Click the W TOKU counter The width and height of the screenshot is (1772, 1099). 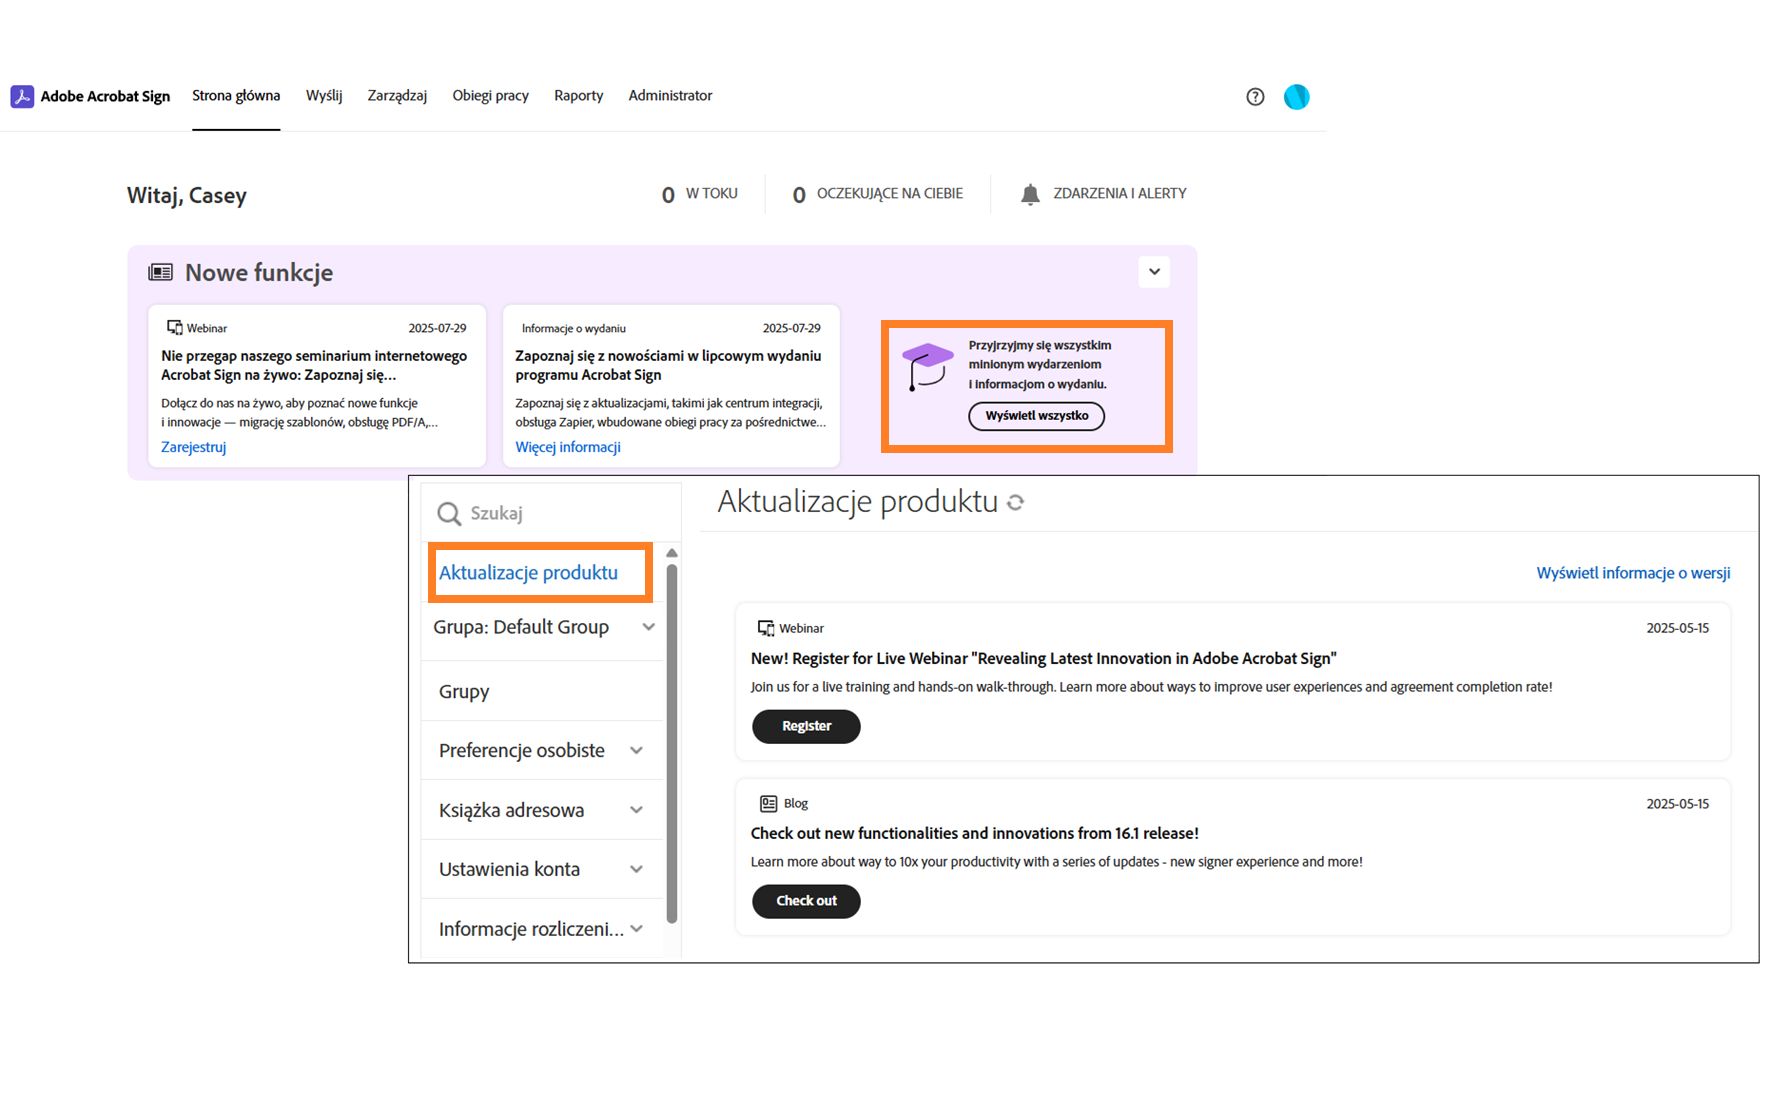pyautogui.click(x=700, y=194)
